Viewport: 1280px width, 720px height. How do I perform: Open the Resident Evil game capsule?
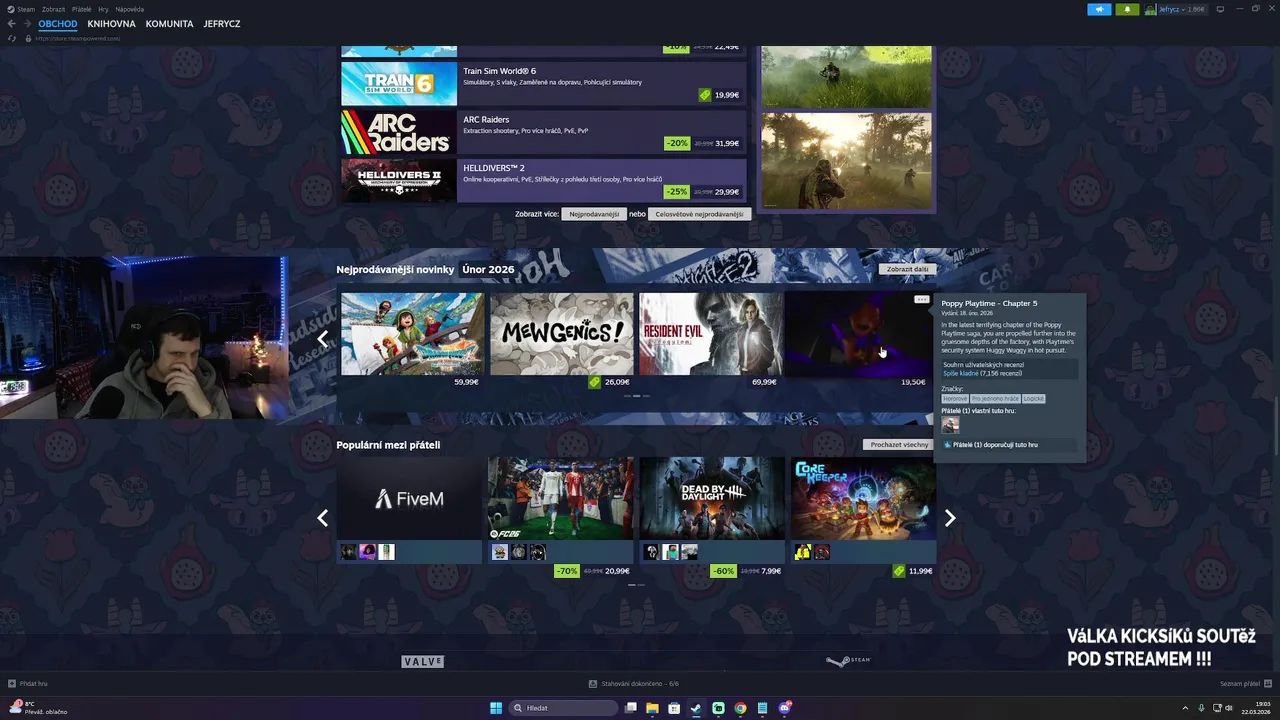point(710,334)
